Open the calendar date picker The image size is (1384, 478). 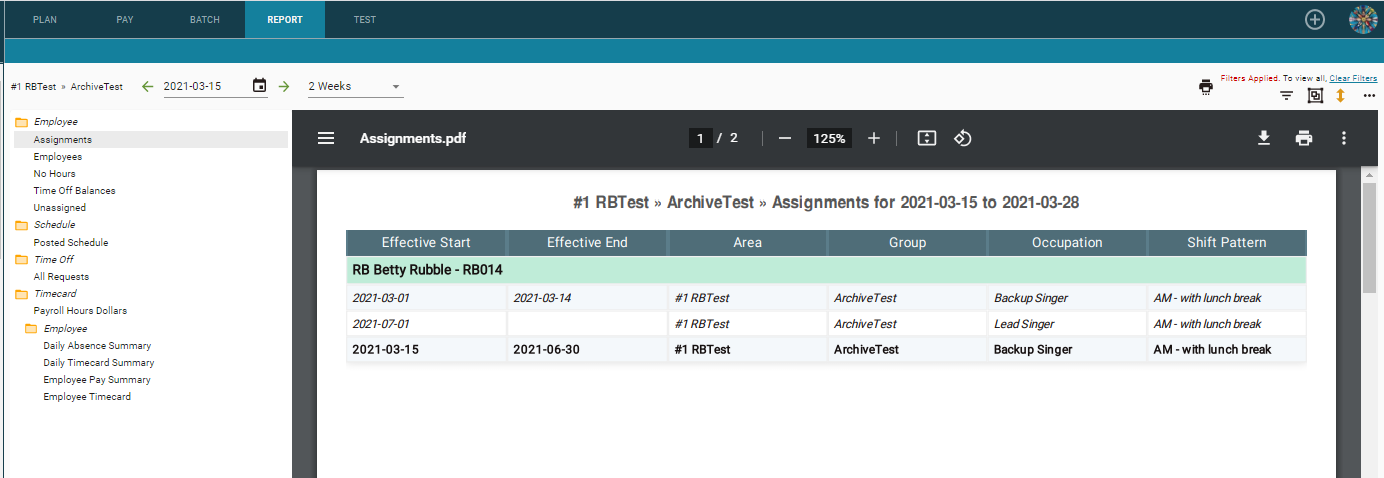pos(260,86)
